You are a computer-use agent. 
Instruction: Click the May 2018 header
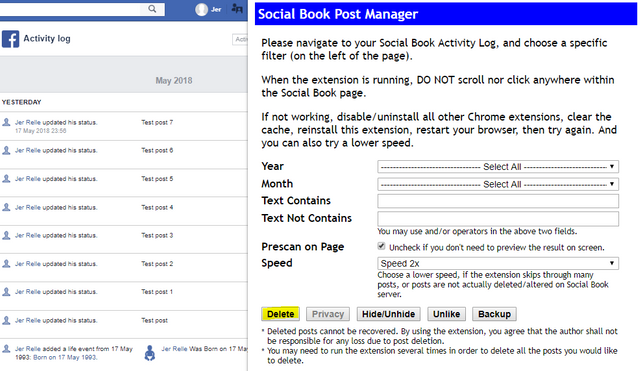tap(174, 80)
